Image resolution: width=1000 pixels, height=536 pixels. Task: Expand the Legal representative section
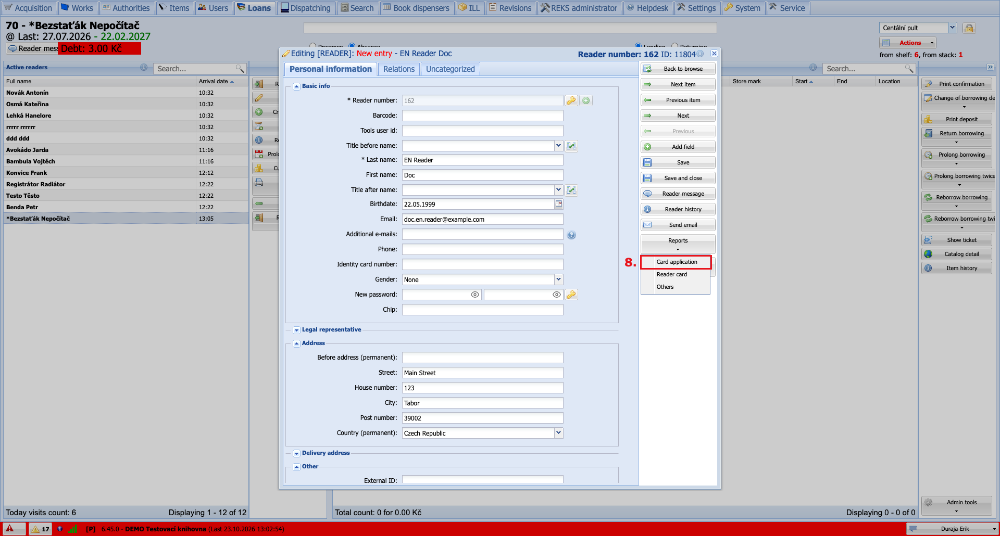click(296, 329)
